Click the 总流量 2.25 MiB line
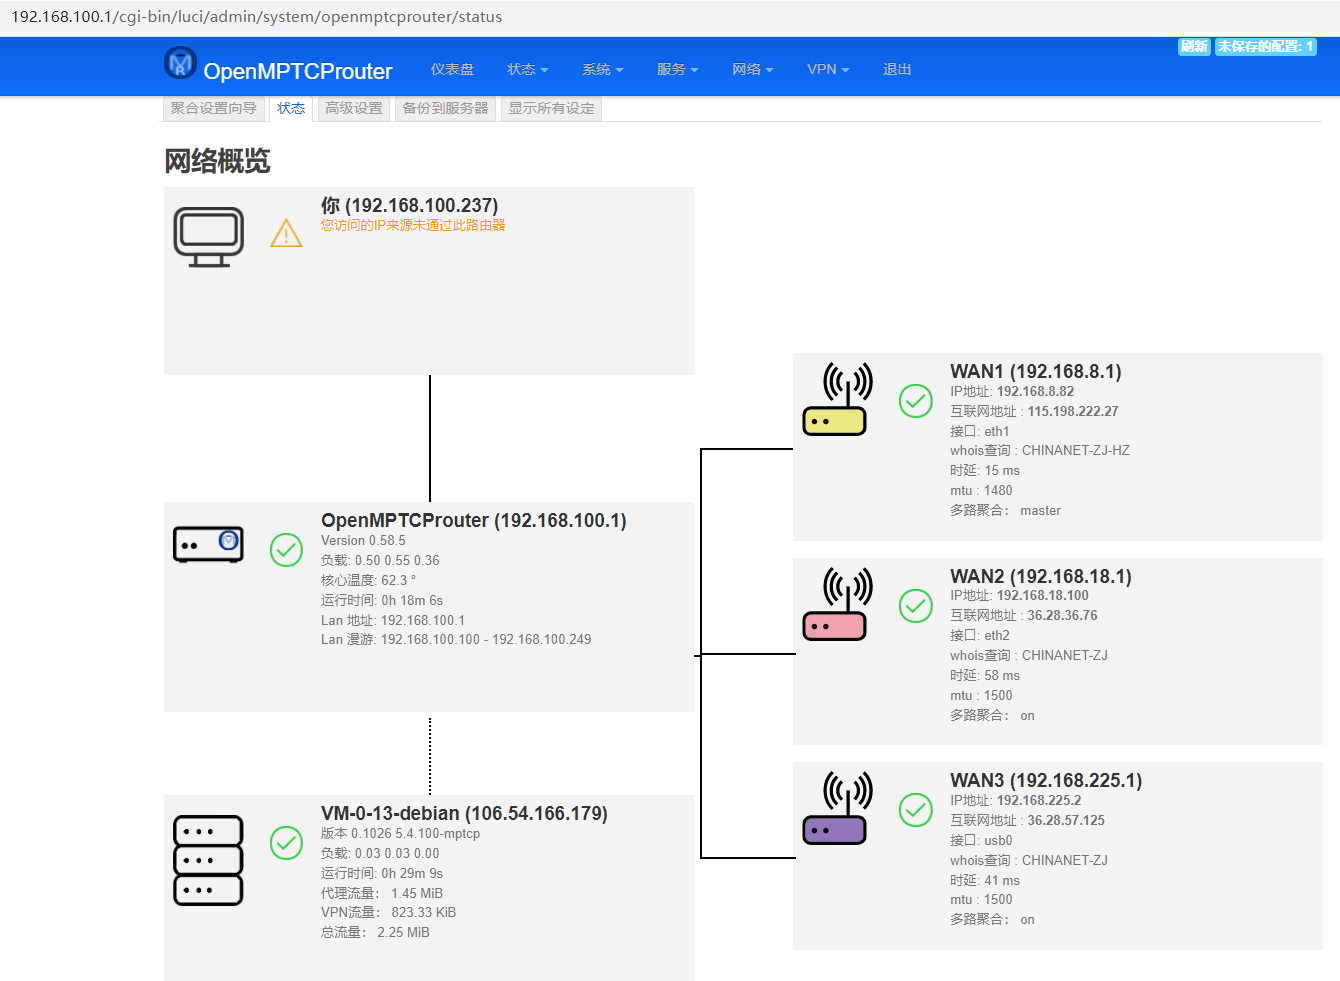 375,932
